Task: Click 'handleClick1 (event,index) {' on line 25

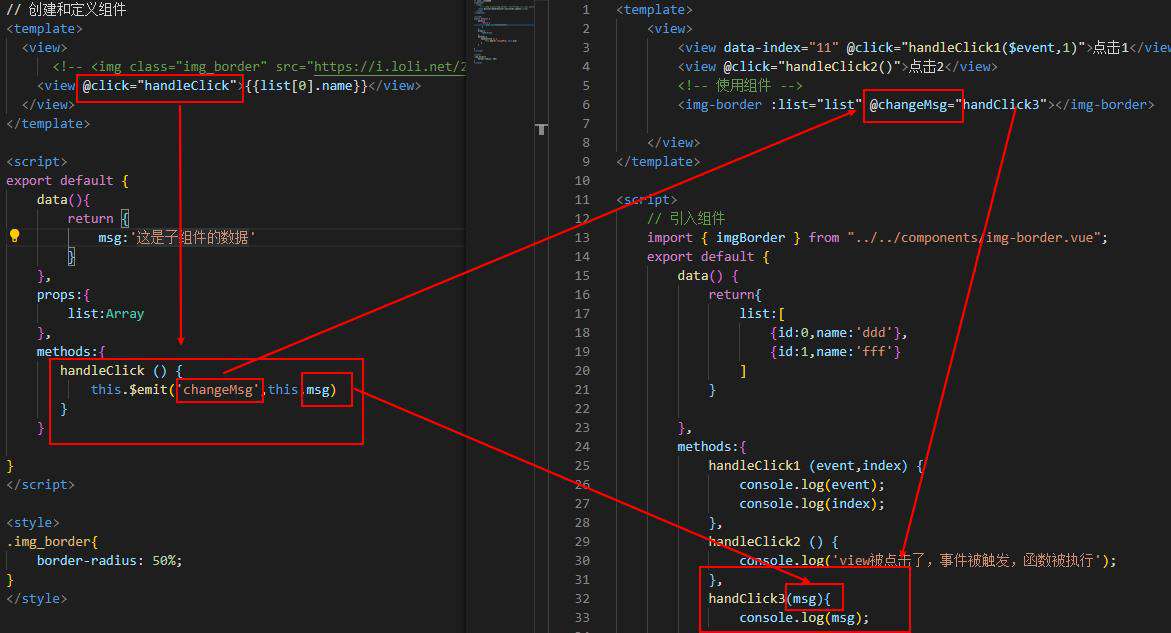Action: pos(816,466)
